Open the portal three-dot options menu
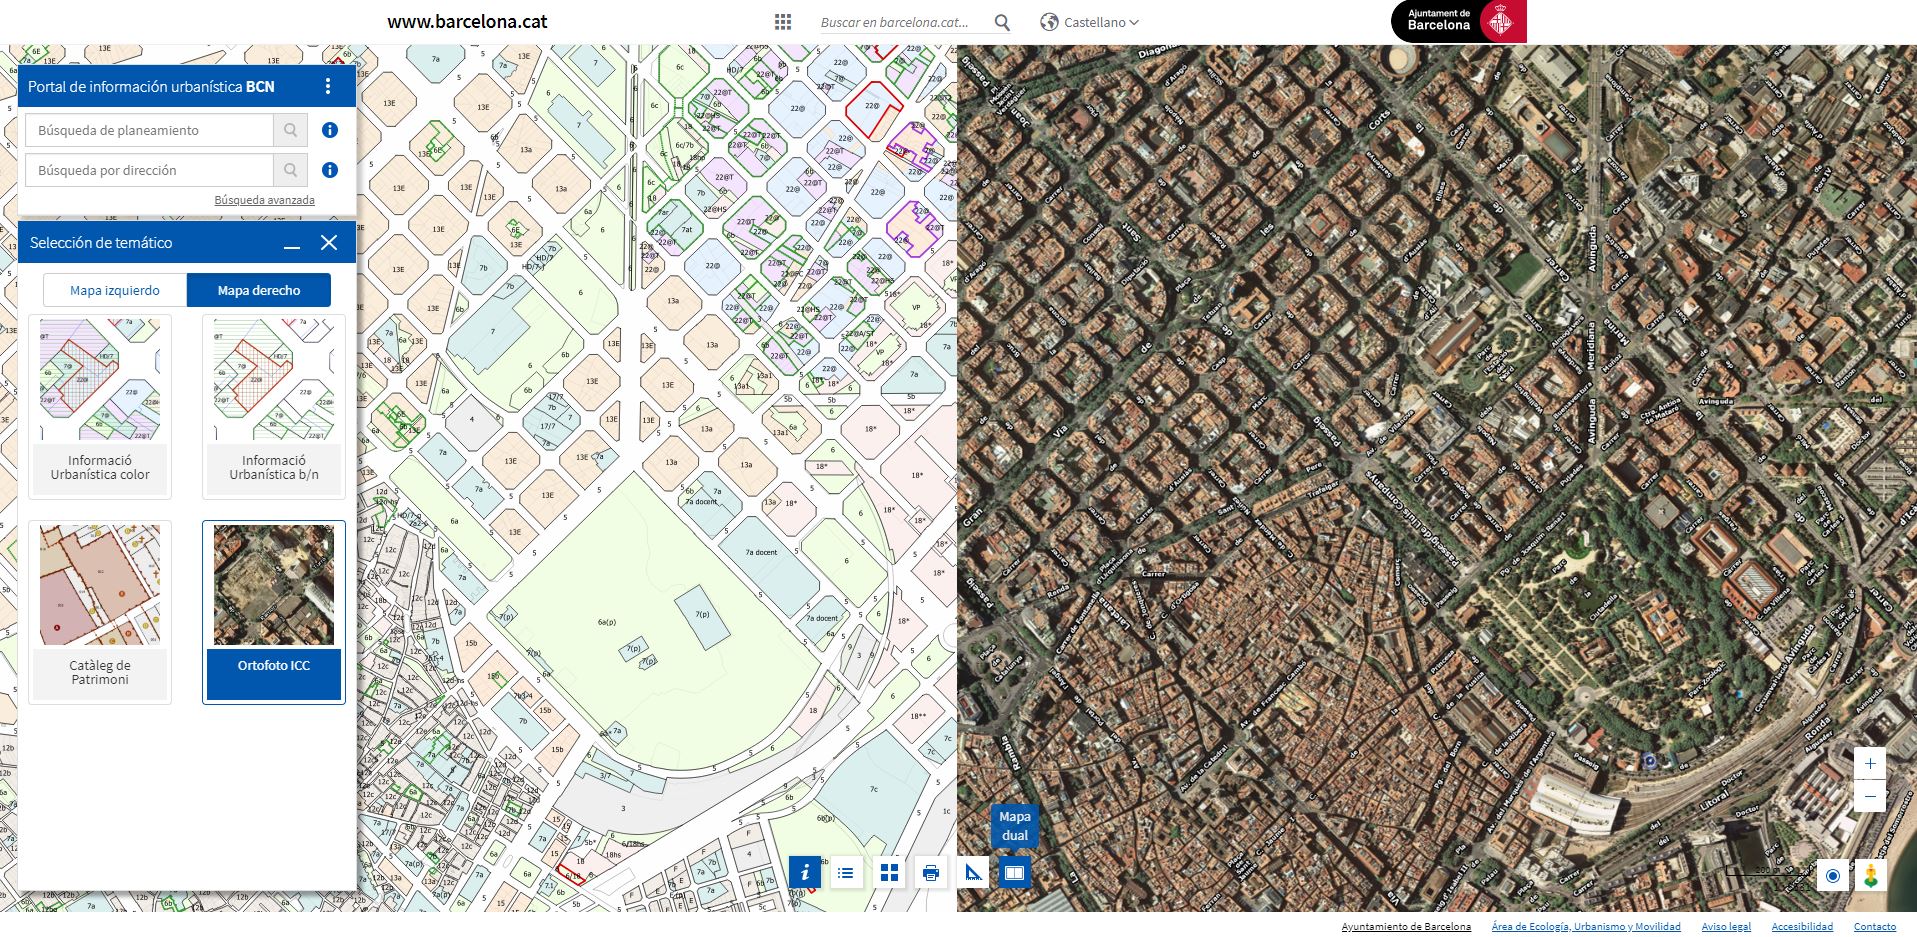The image size is (1917, 937). 328,87
